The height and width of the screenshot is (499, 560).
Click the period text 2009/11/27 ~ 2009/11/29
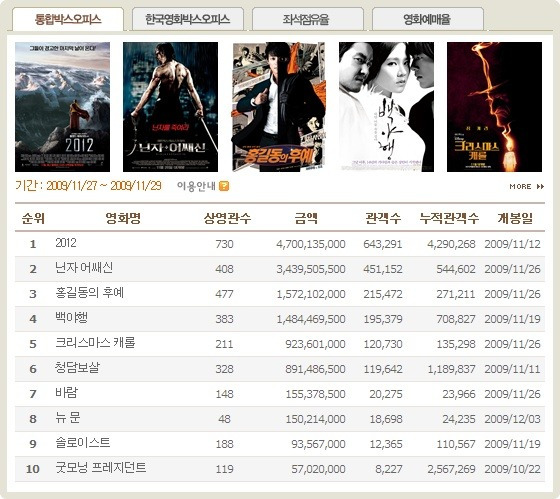point(104,186)
